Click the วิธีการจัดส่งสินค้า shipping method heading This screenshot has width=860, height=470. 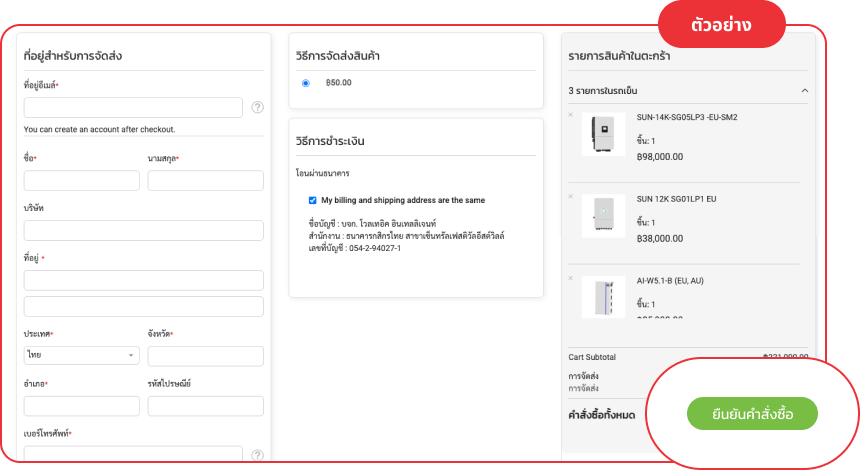coord(338,56)
